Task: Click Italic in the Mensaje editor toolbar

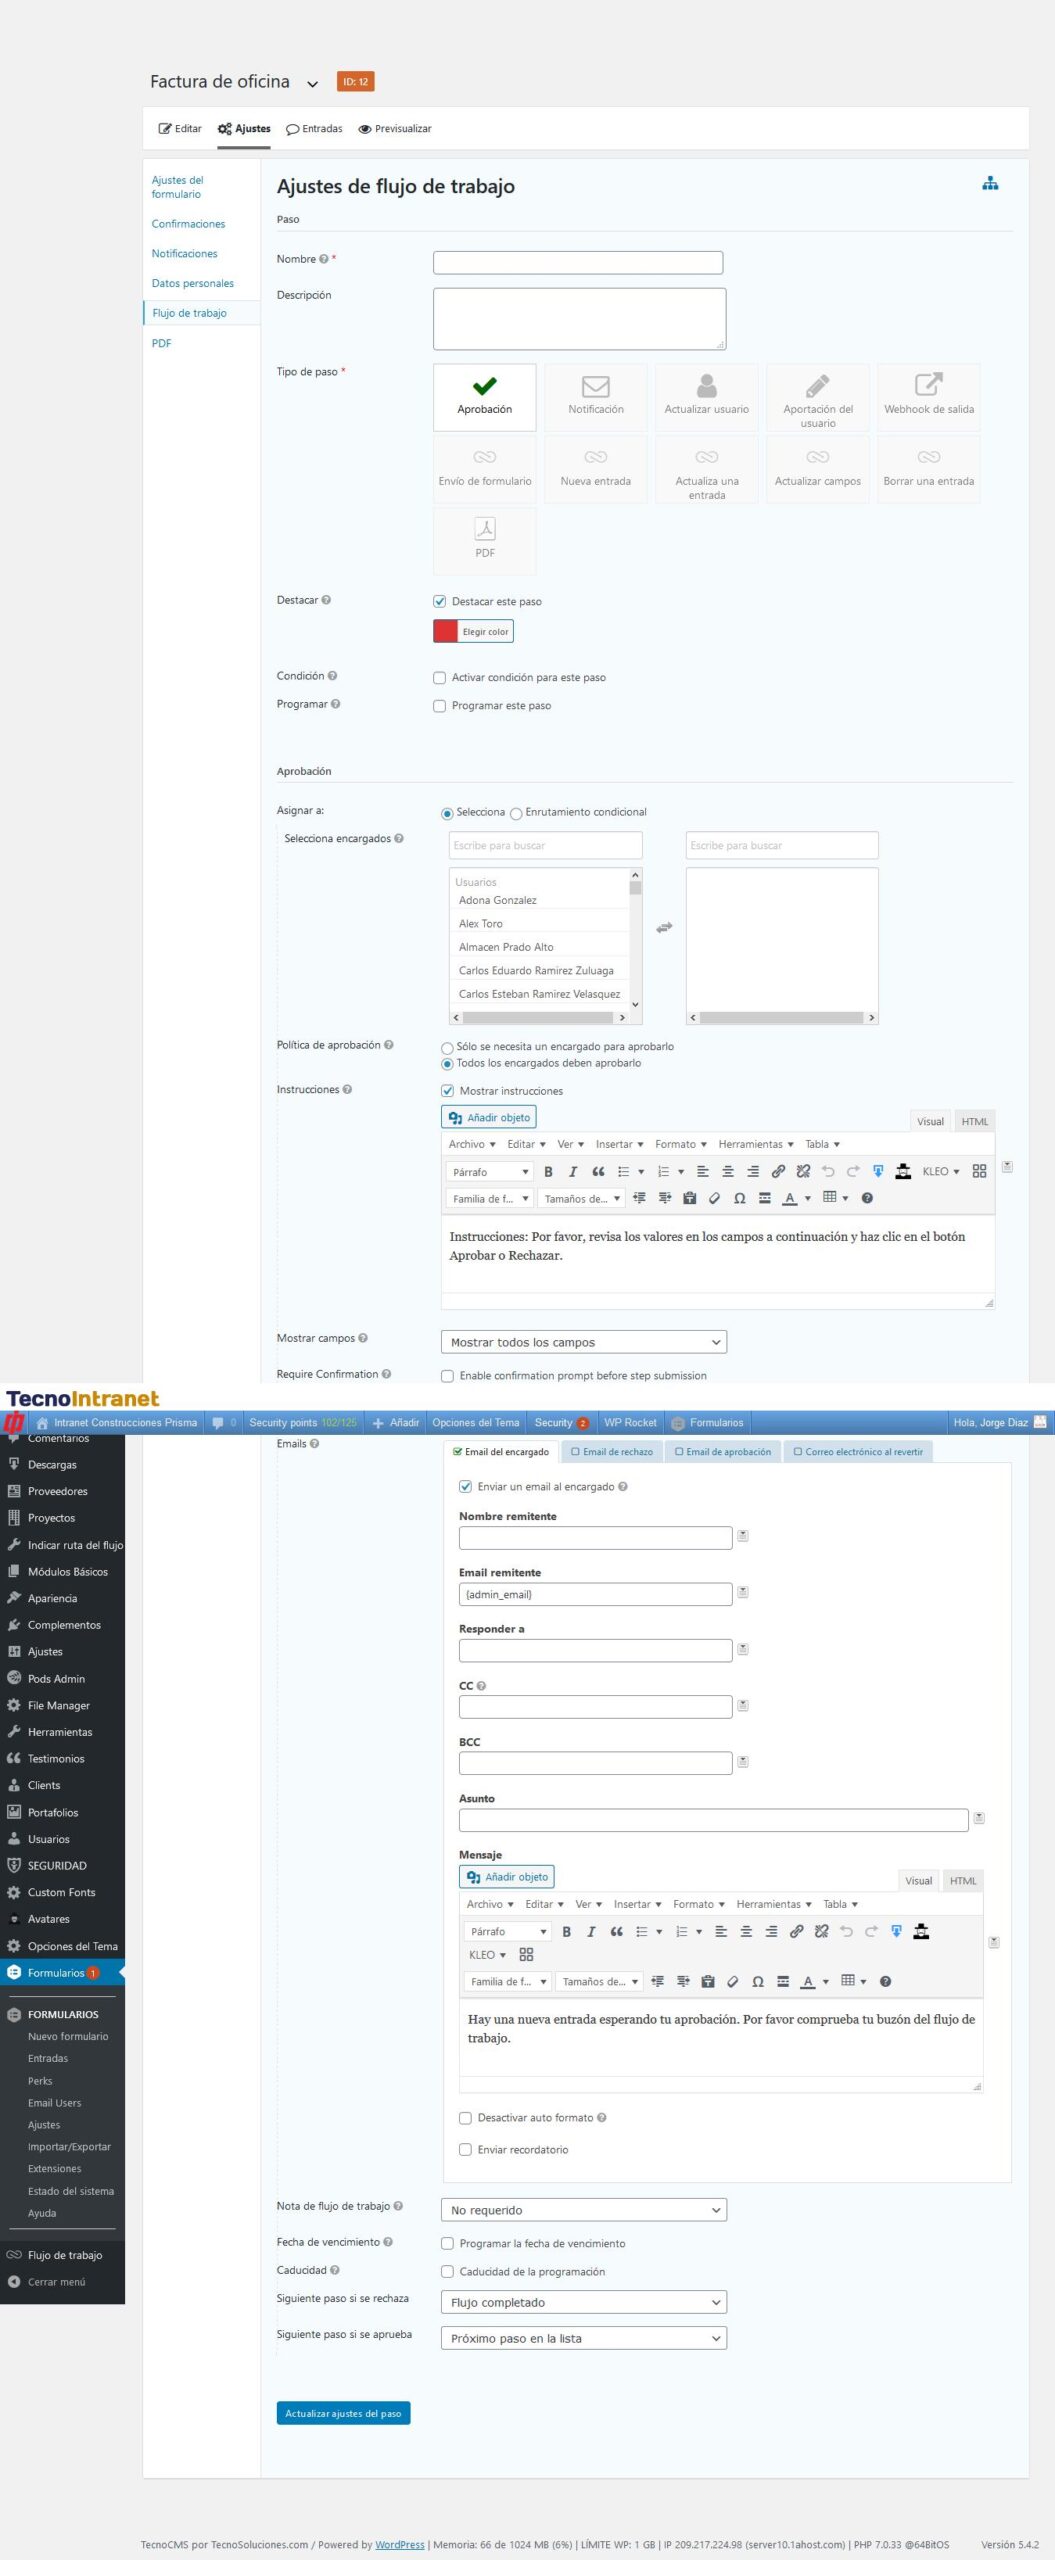Action: [x=591, y=1931]
